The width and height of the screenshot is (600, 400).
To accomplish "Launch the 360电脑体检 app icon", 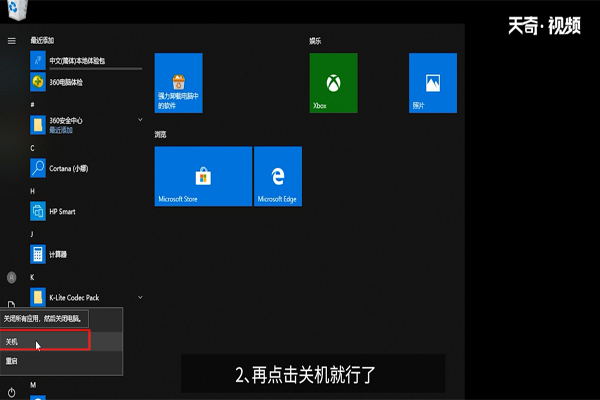I will pyautogui.click(x=38, y=82).
